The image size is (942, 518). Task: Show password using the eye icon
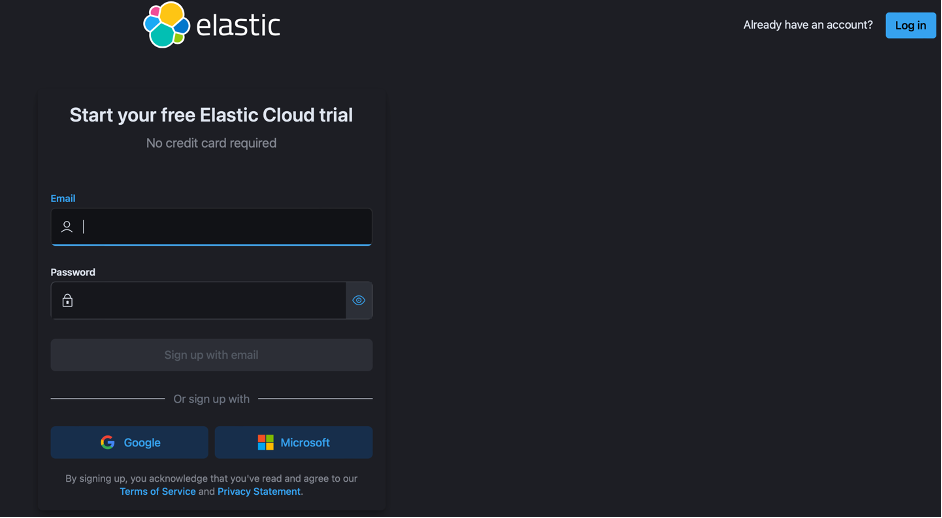(x=359, y=300)
